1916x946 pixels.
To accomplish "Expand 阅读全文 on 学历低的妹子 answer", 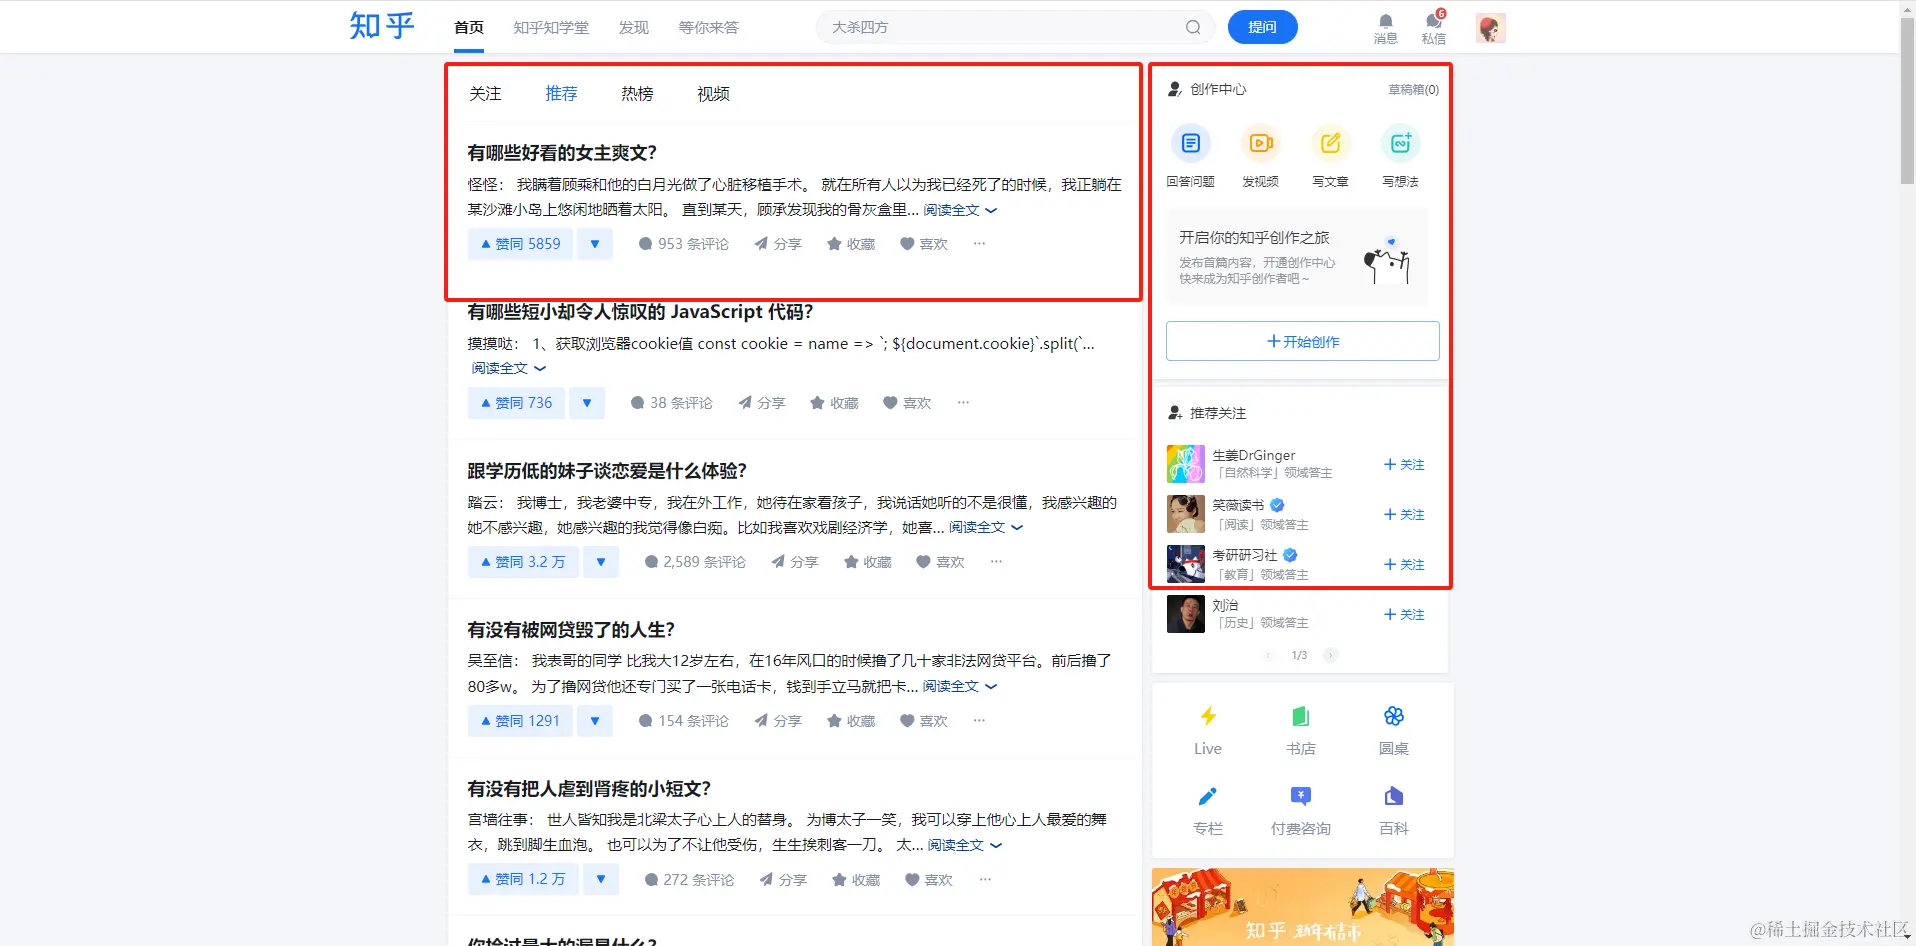I will coord(986,527).
